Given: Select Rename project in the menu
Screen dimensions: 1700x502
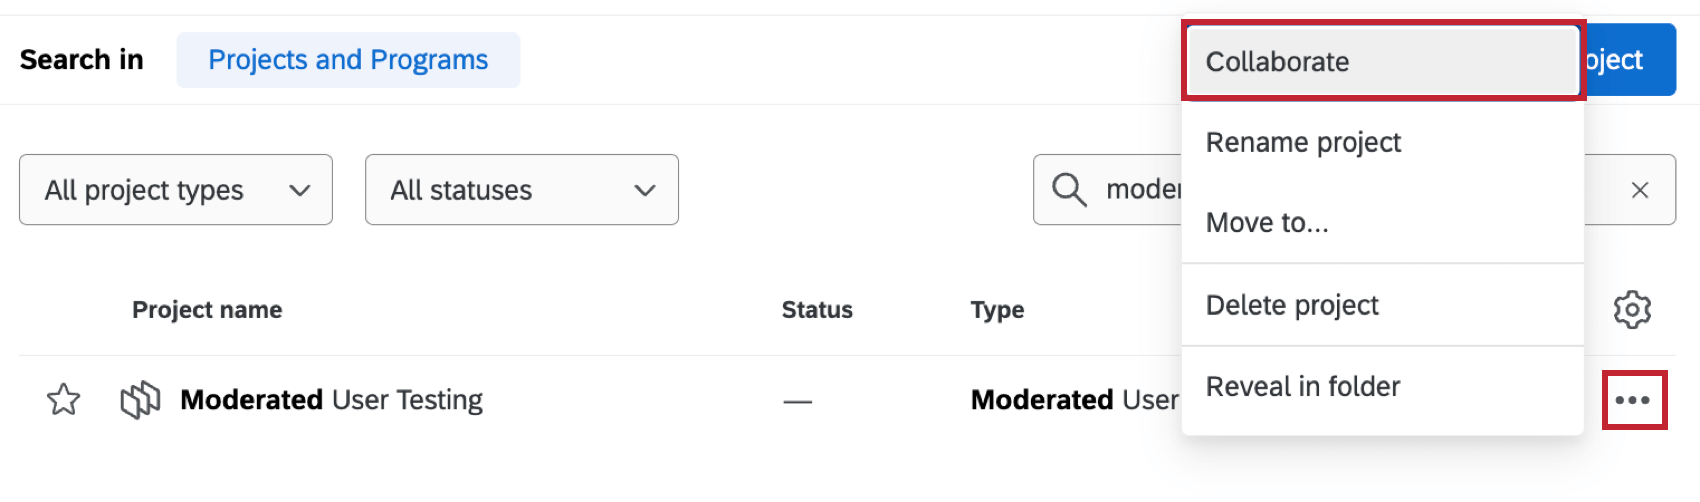Looking at the screenshot, I should 1303,142.
